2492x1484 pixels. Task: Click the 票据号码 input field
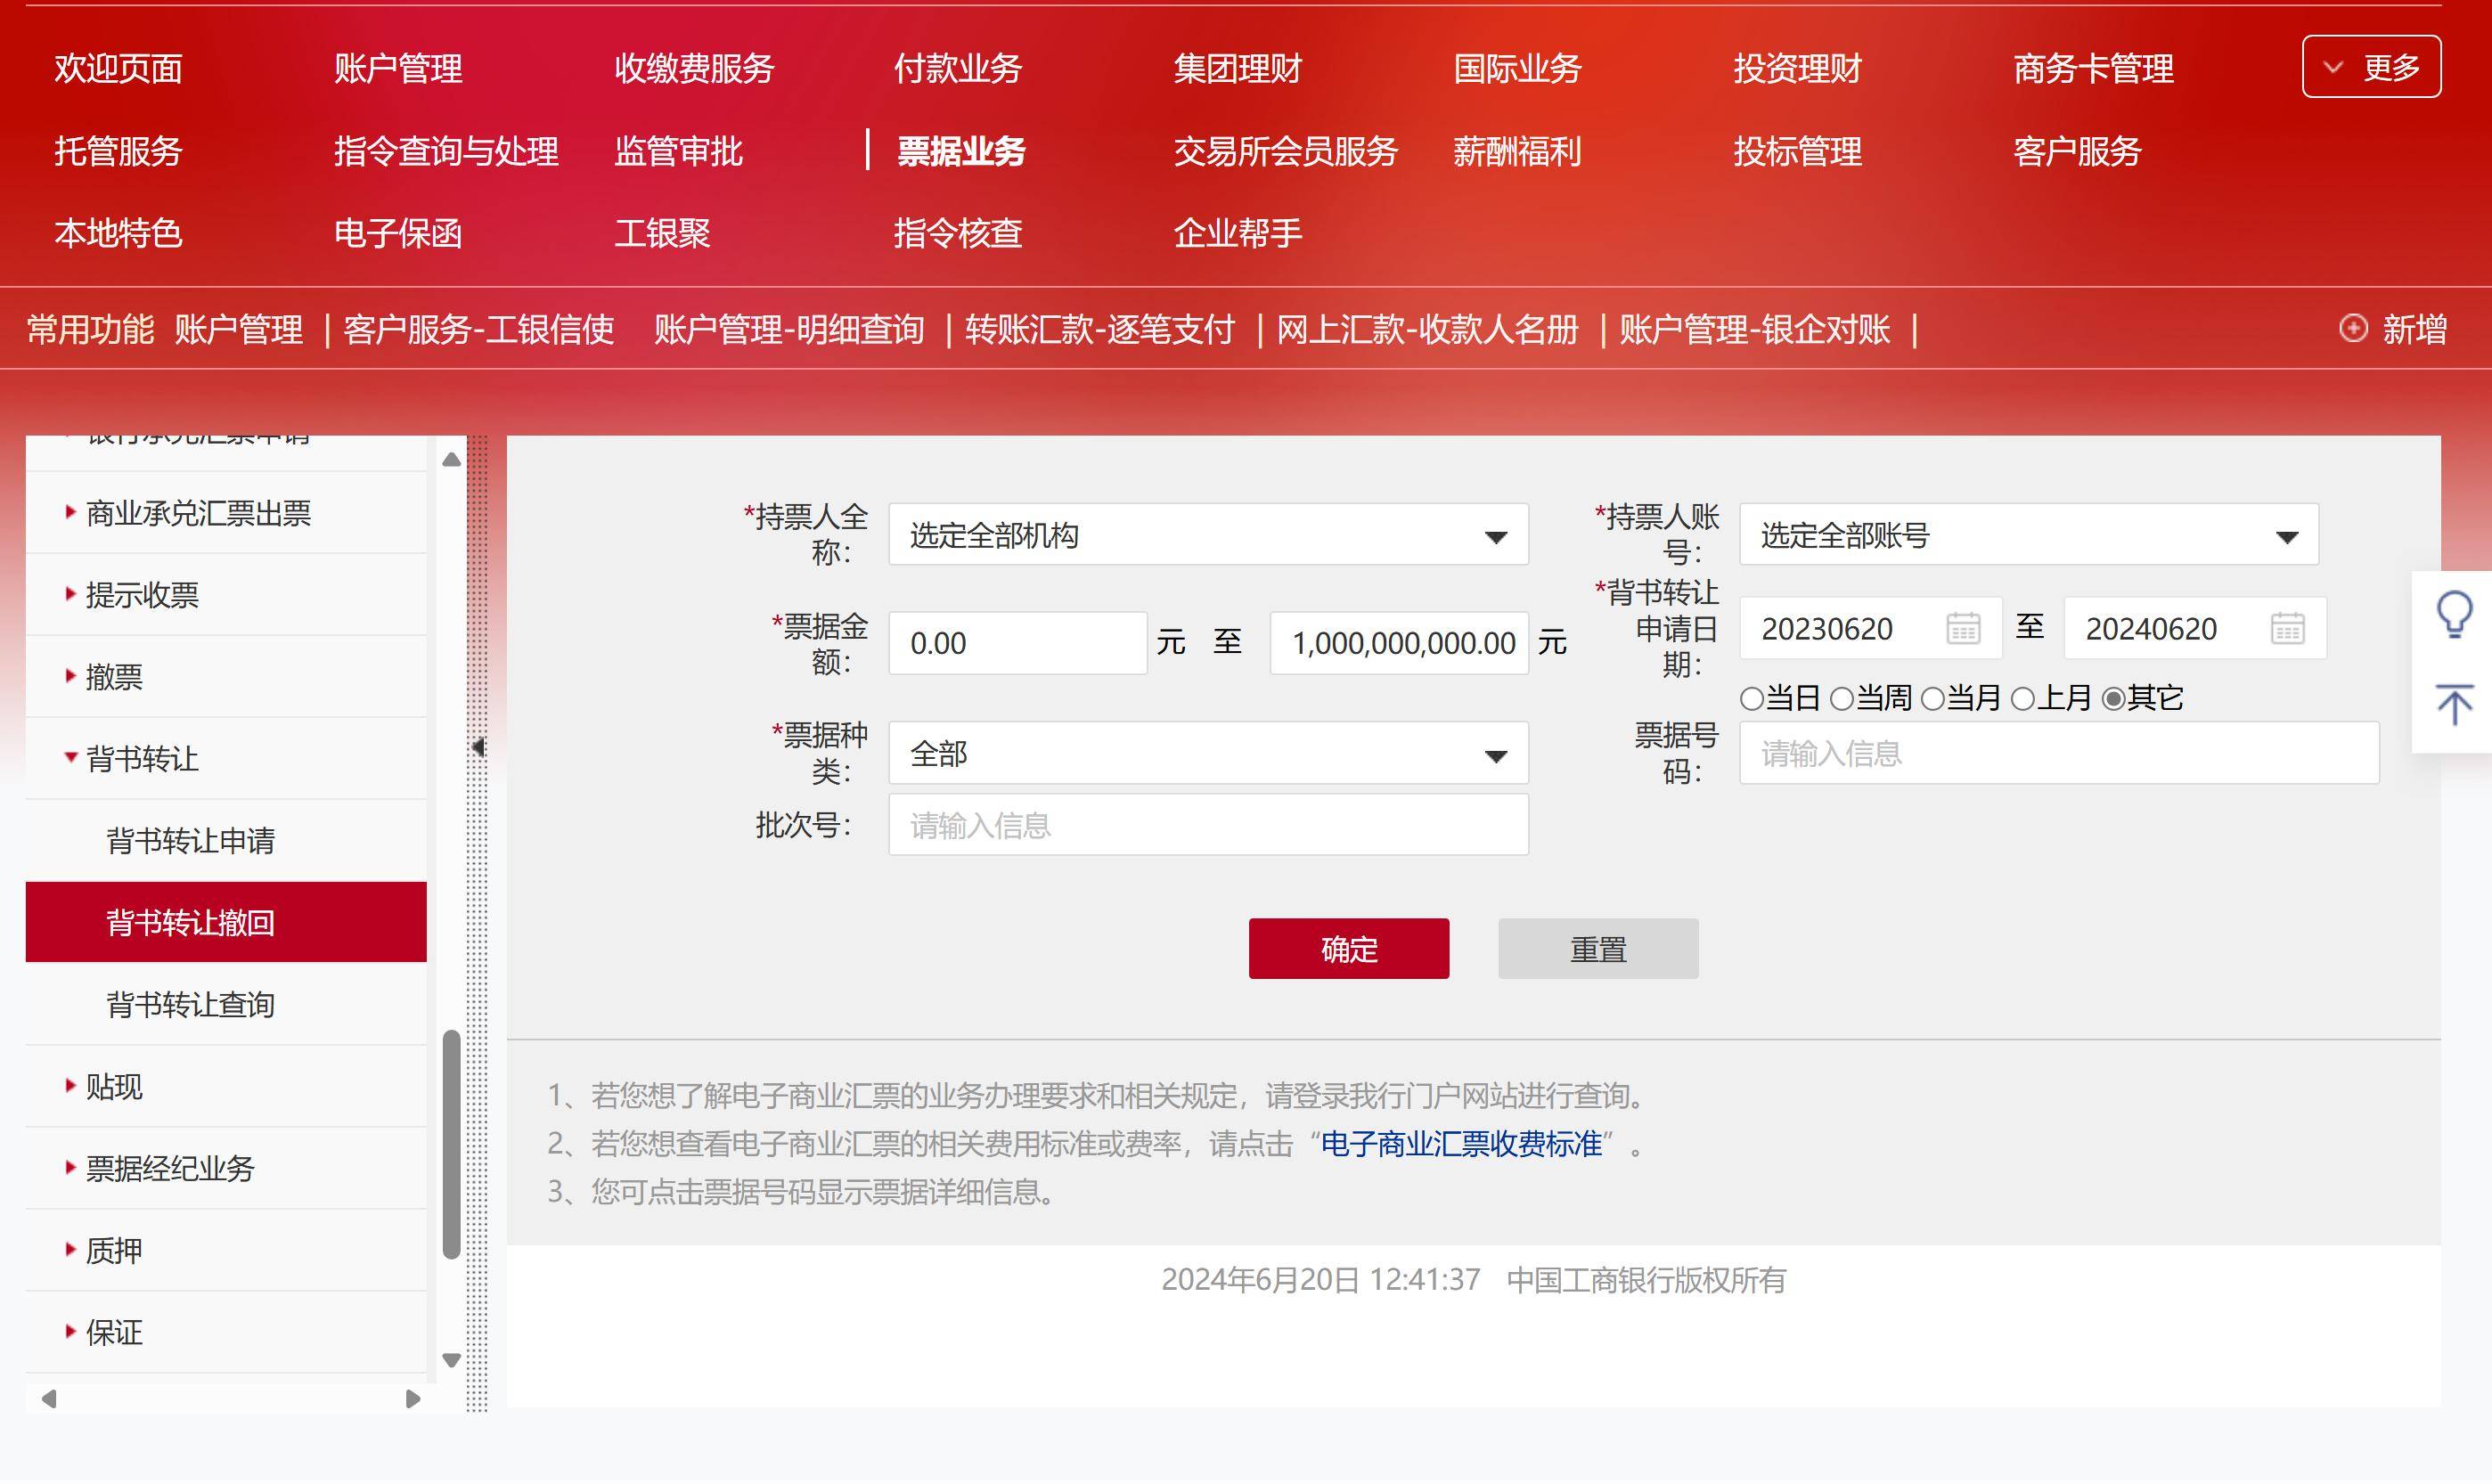(2058, 753)
